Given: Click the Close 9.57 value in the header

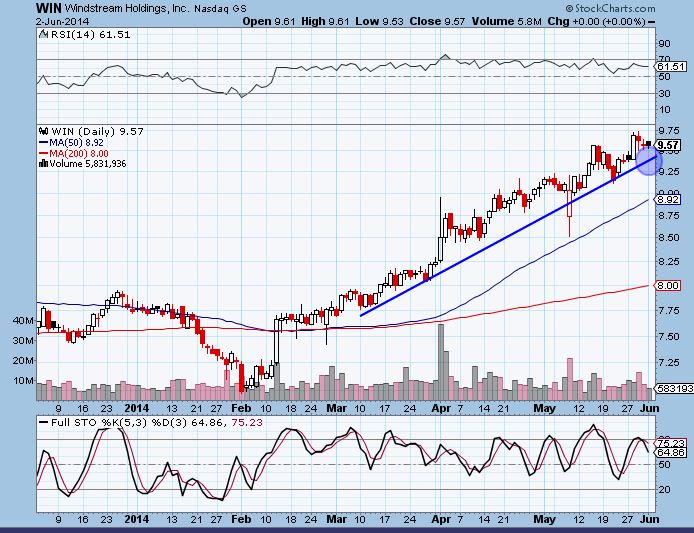Looking at the screenshot, I should point(437,21).
